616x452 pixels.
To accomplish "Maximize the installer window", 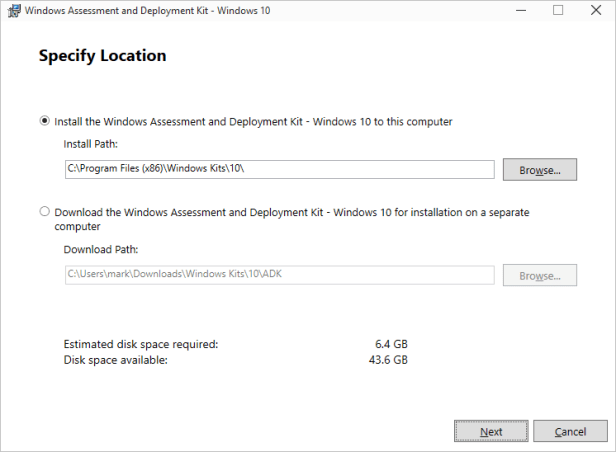I will (558, 11).
